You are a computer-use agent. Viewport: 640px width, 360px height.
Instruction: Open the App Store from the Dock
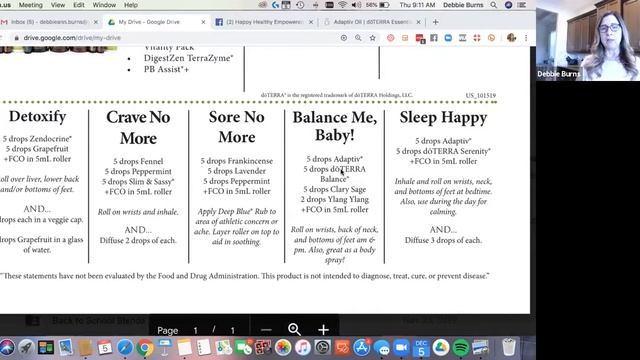362,348
